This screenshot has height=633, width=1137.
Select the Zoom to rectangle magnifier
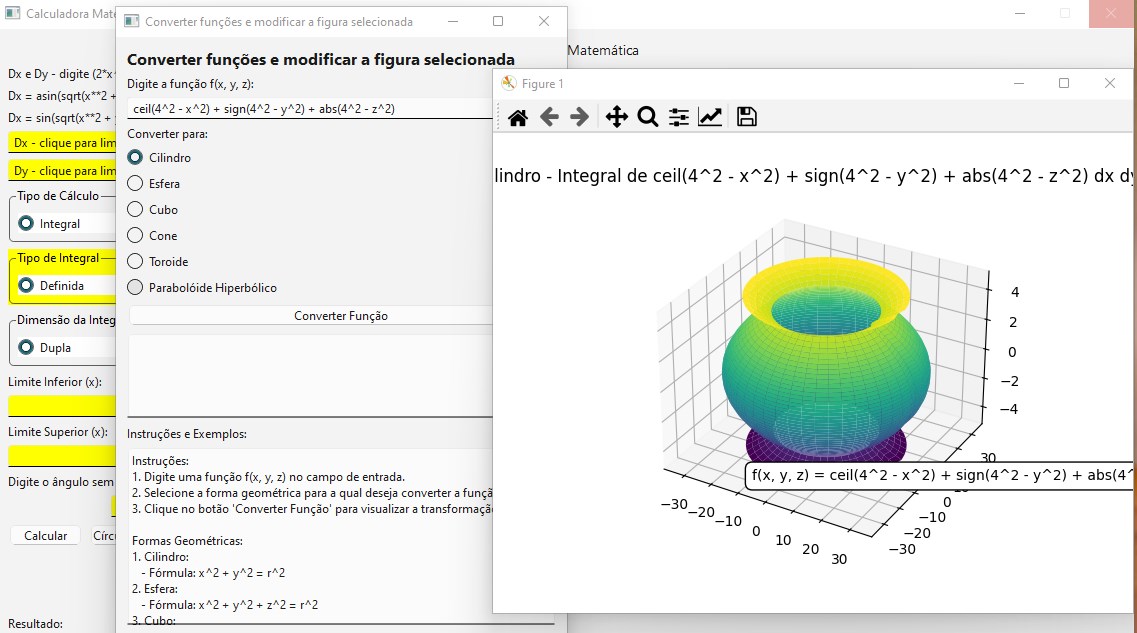tap(648, 117)
